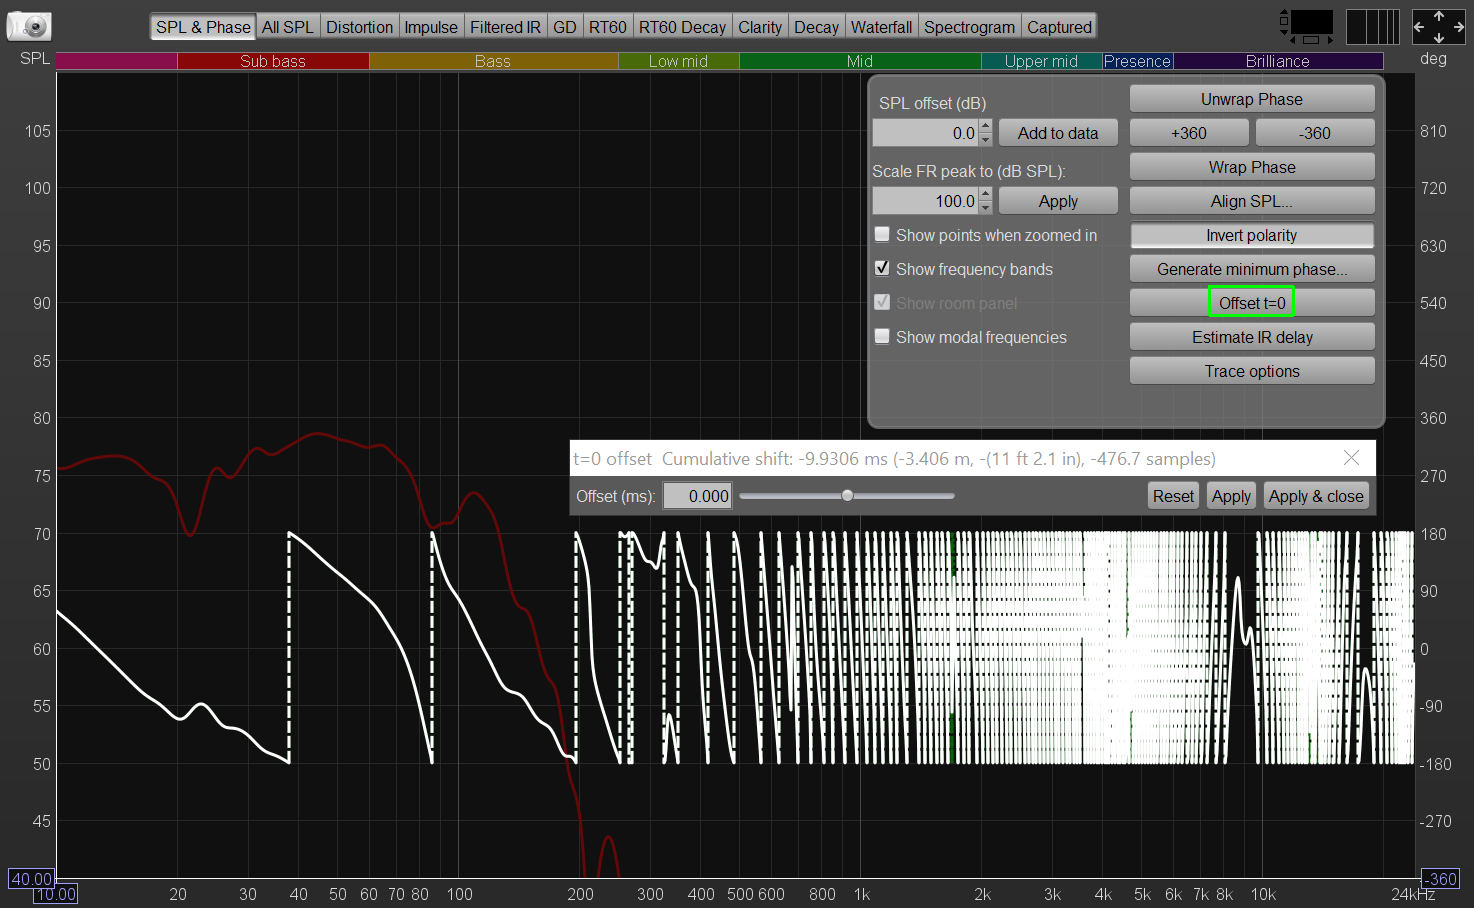Click Estimate IR delay button
Viewport: 1474px width, 908px height.
(1252, 337)
